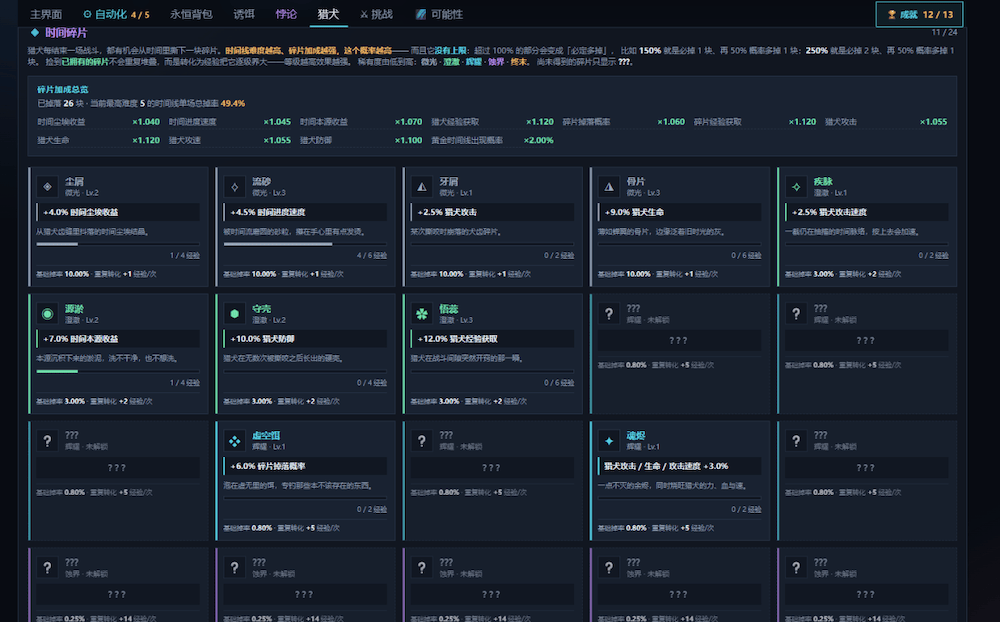Image resolution: width=1000 pixels, height=622 pixels.
Task: Click the 时间碎片 header diamond icon
Action: click(x=34, y=33)
